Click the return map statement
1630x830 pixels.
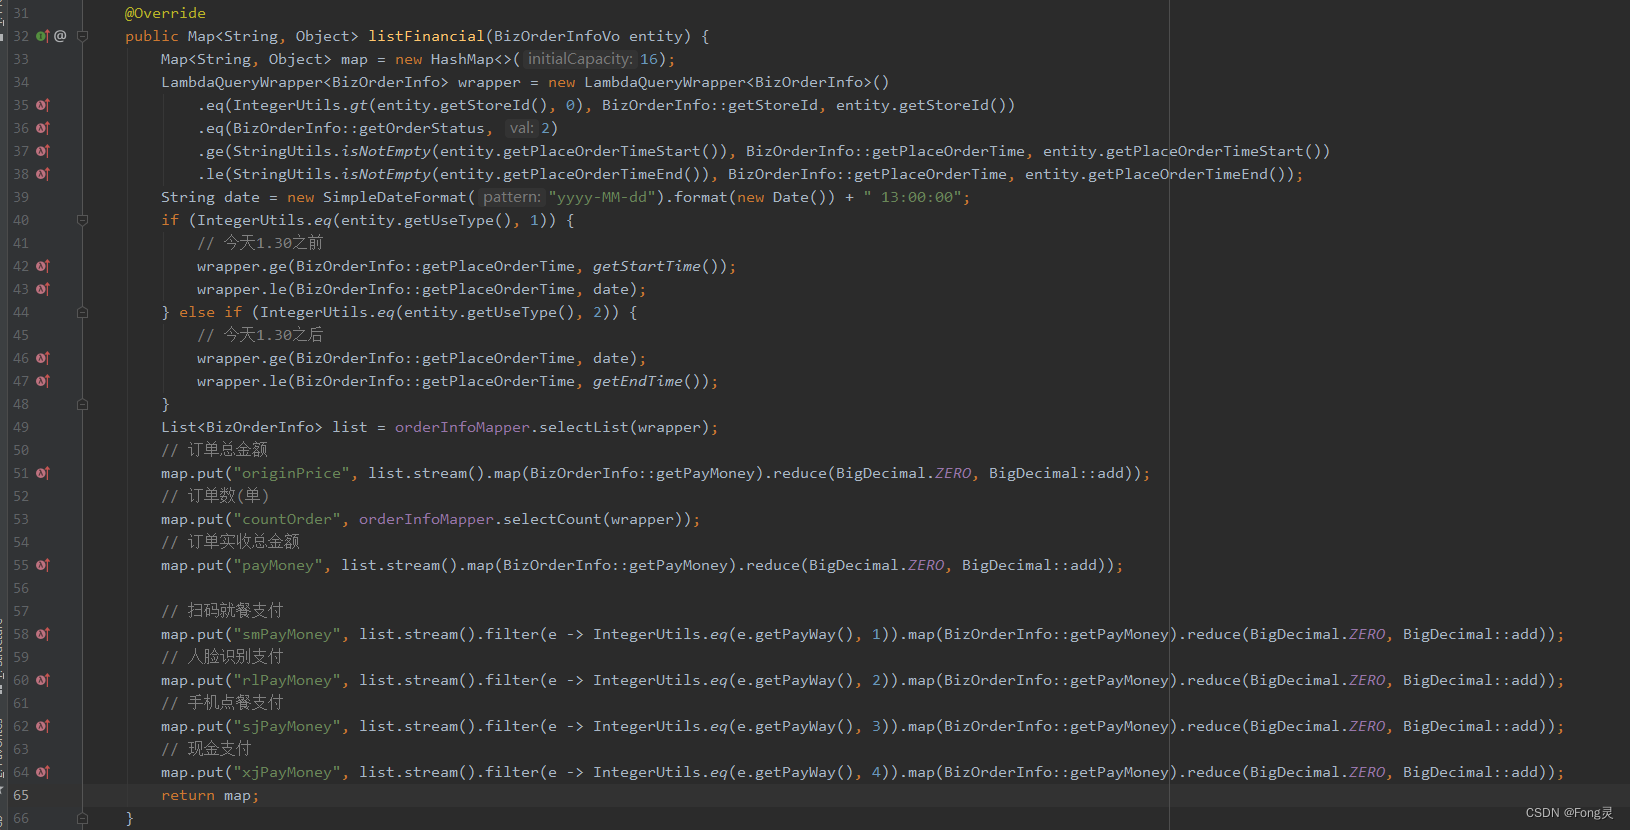coord(210,795)
